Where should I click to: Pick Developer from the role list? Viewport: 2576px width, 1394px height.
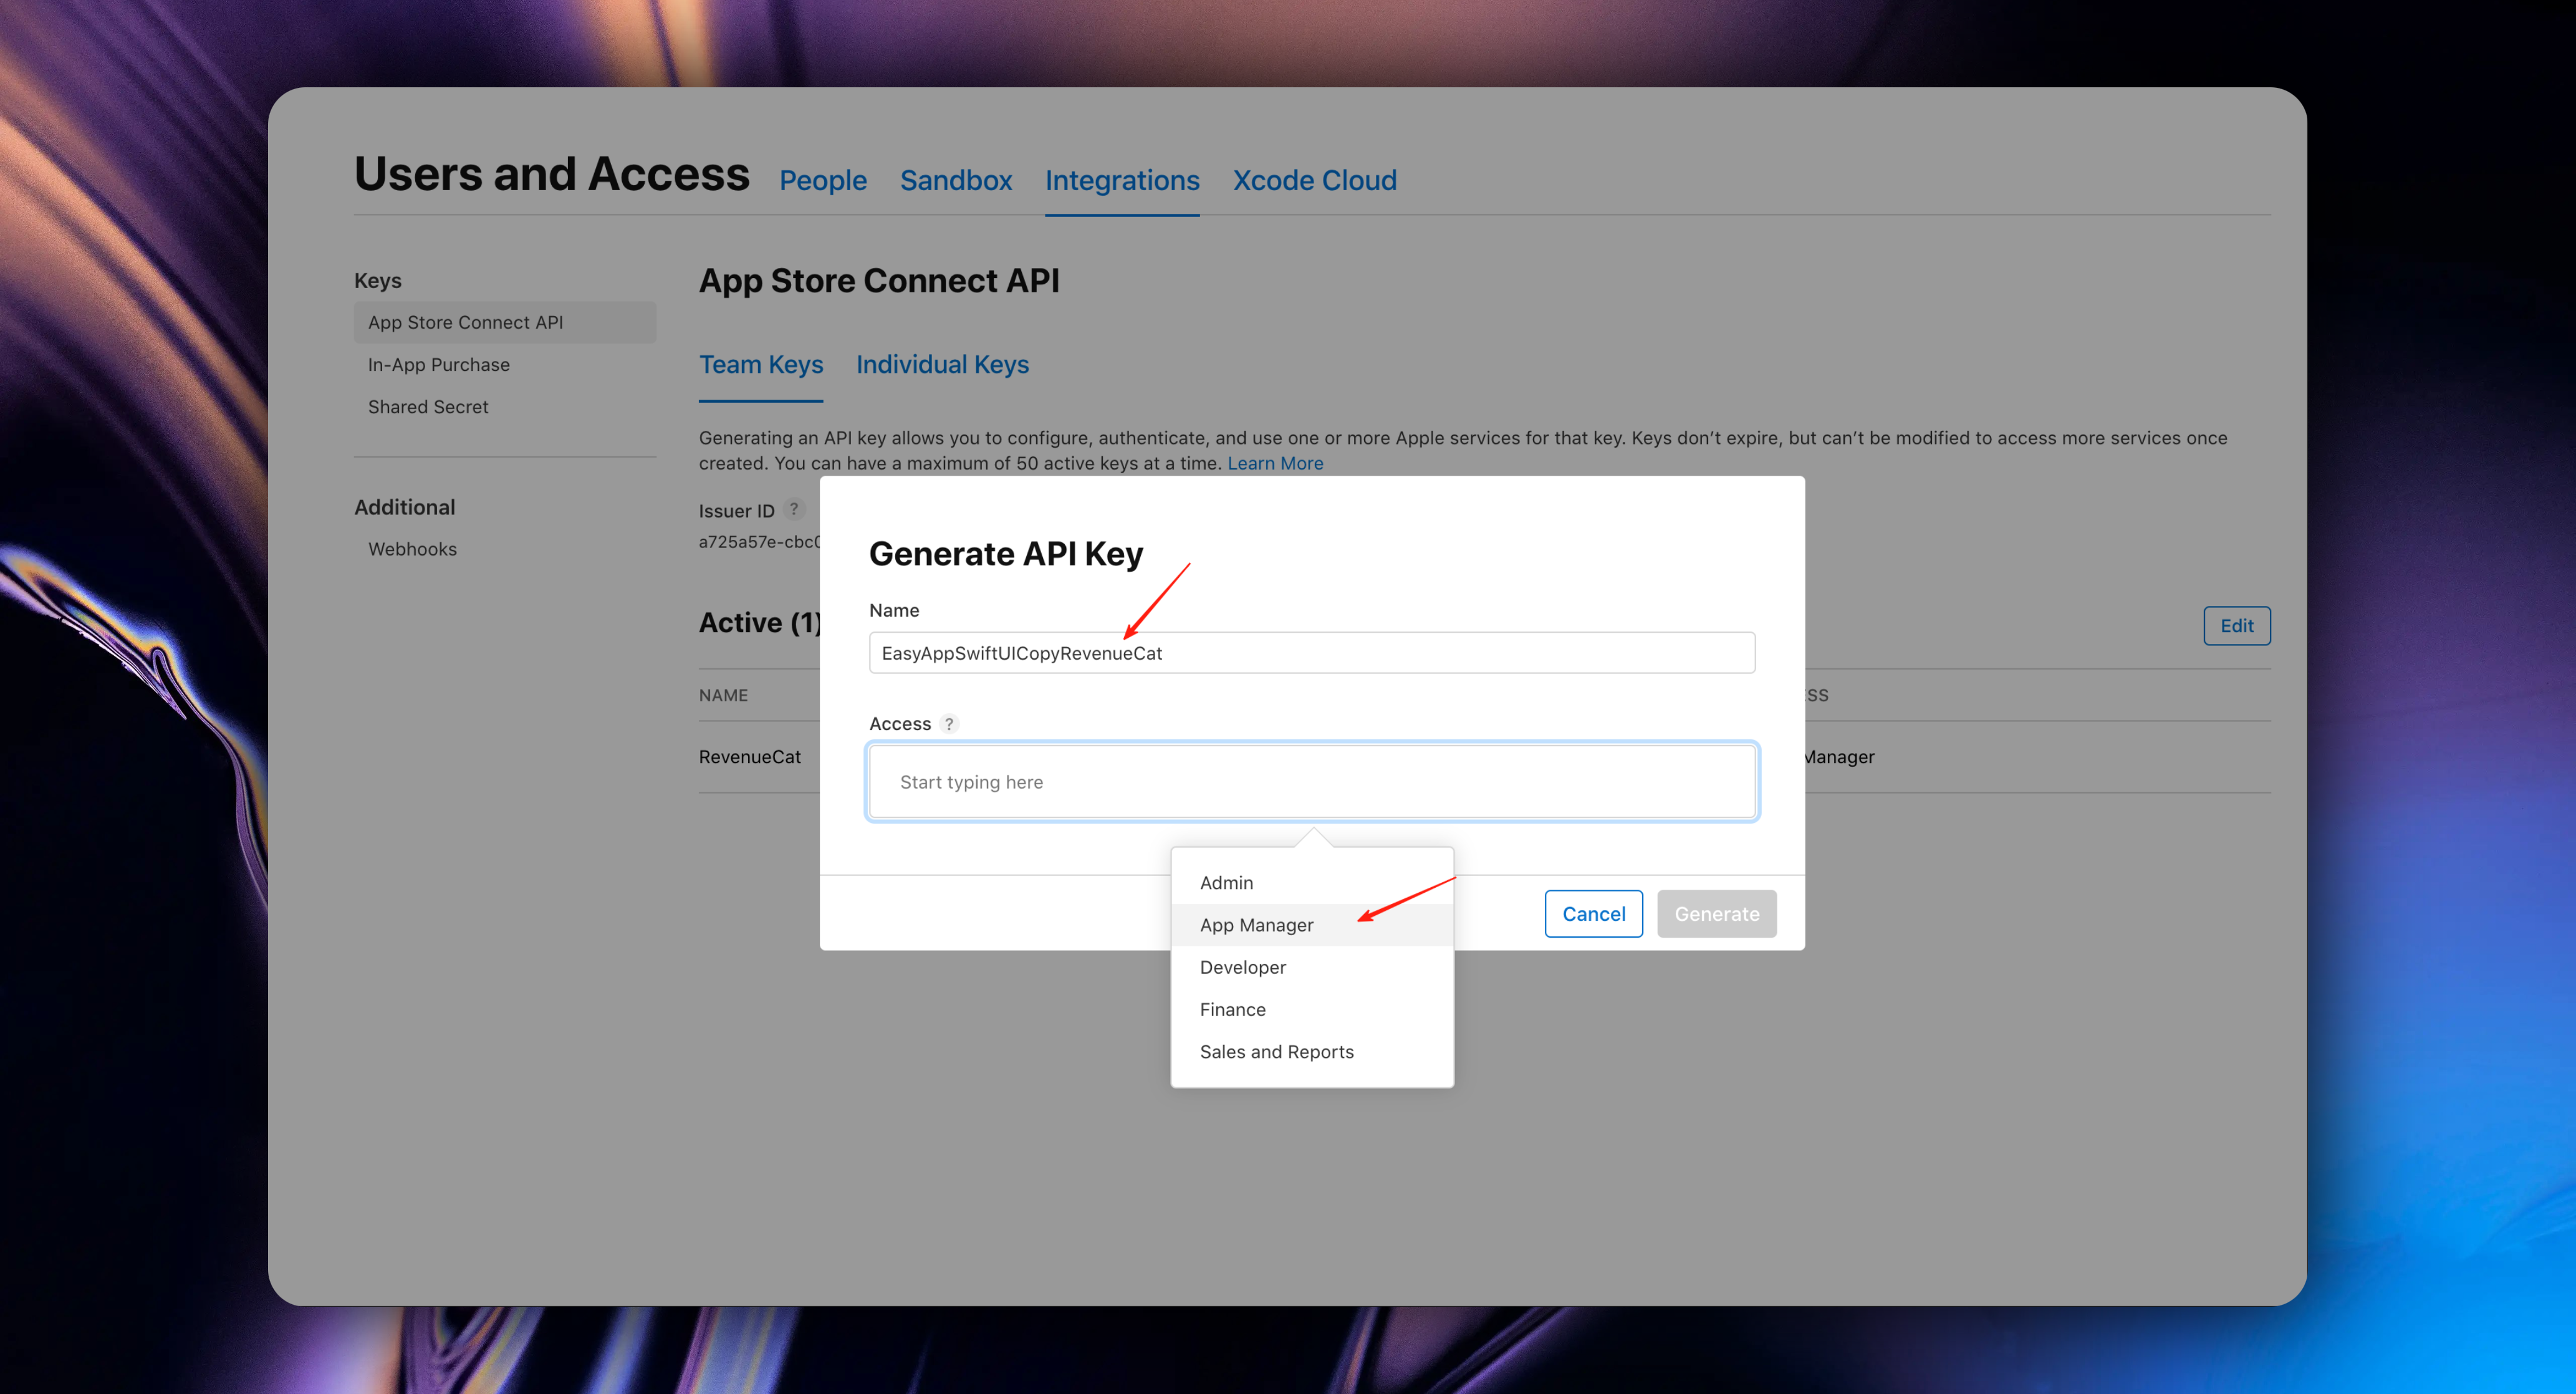(1242, 966)
